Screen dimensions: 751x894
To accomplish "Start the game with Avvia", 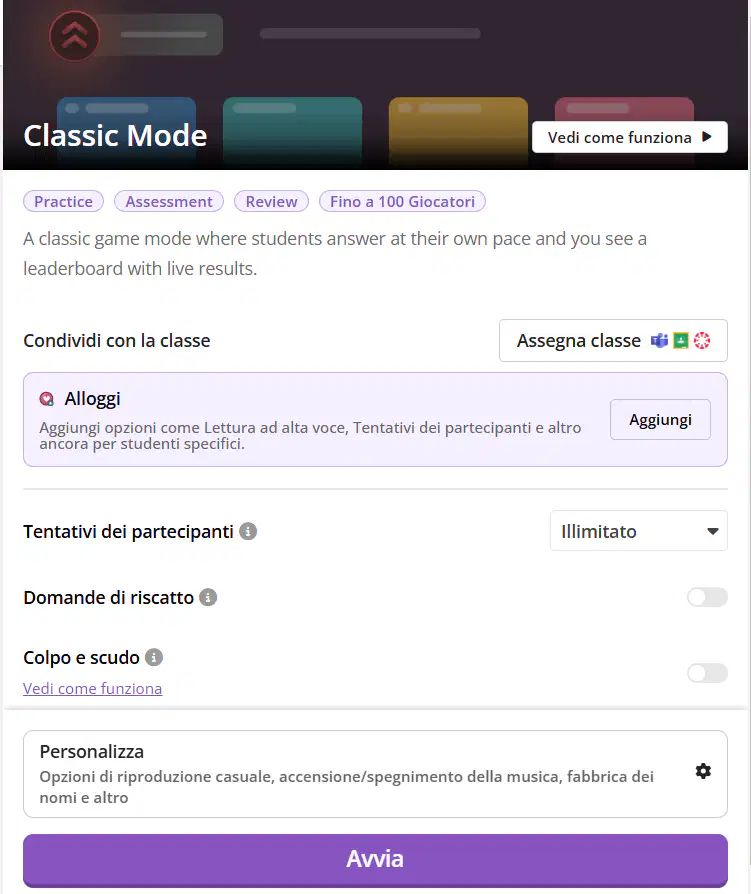I will (375, 860).
